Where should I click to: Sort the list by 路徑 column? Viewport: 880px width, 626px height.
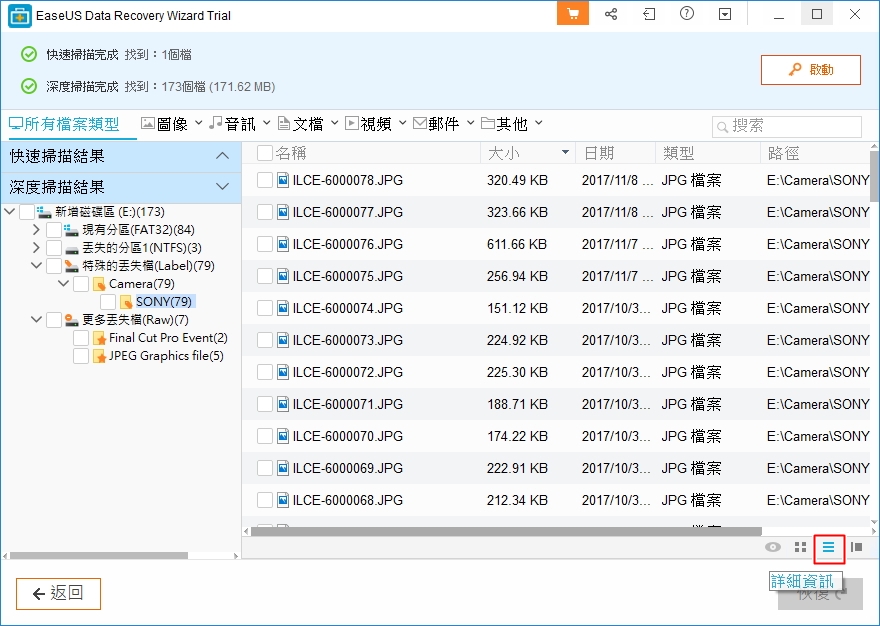[815, 153]
